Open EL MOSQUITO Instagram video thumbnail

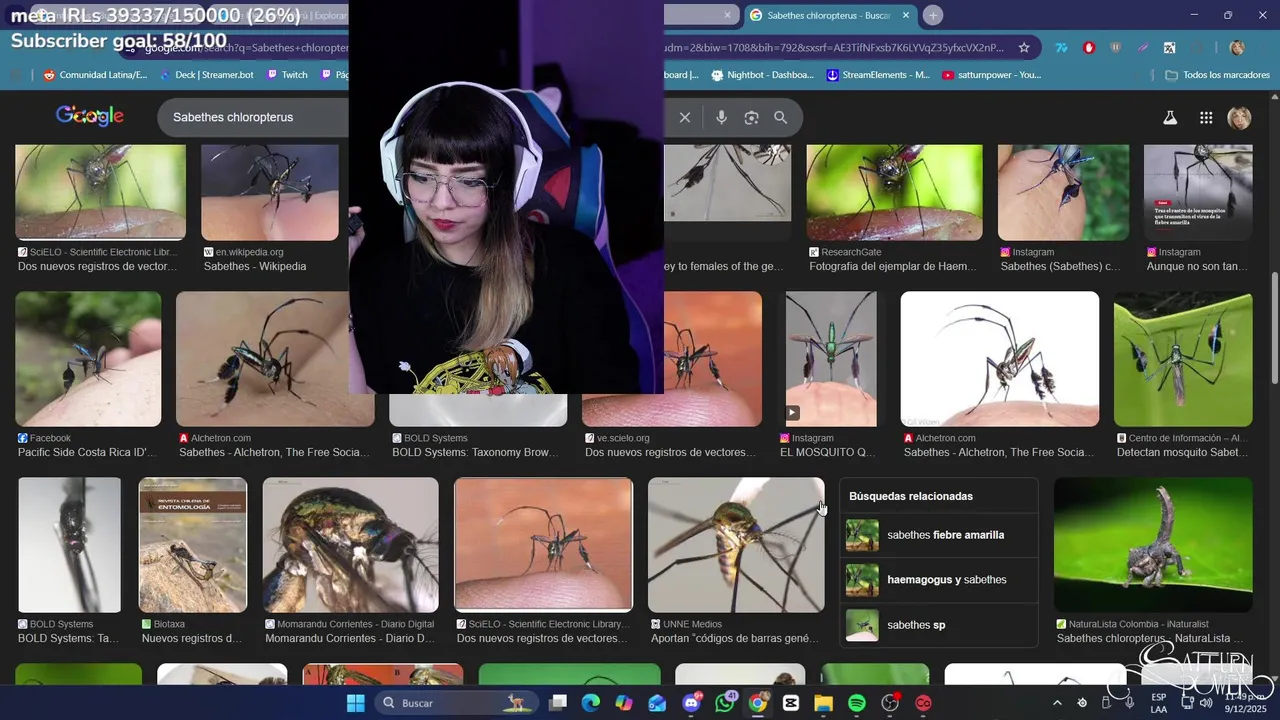[x=831, y=359]
